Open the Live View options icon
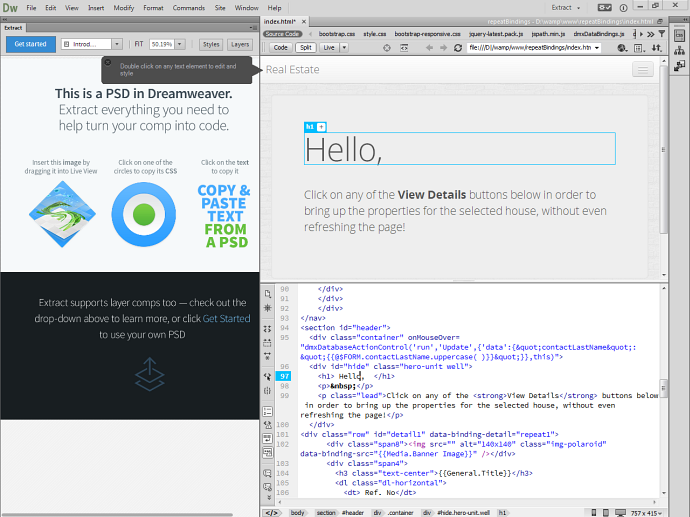The image size is (690, 517). coord(639,48)
